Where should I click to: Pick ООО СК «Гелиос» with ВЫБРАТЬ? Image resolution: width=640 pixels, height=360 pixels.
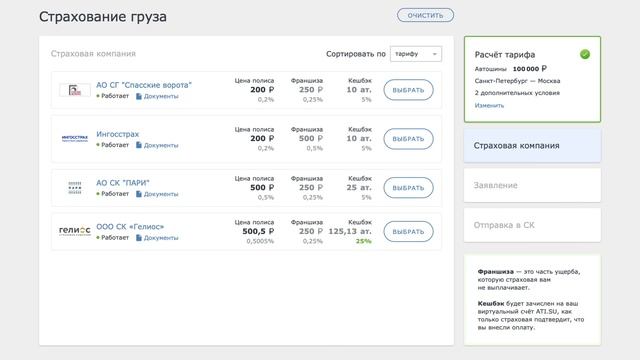408,231
